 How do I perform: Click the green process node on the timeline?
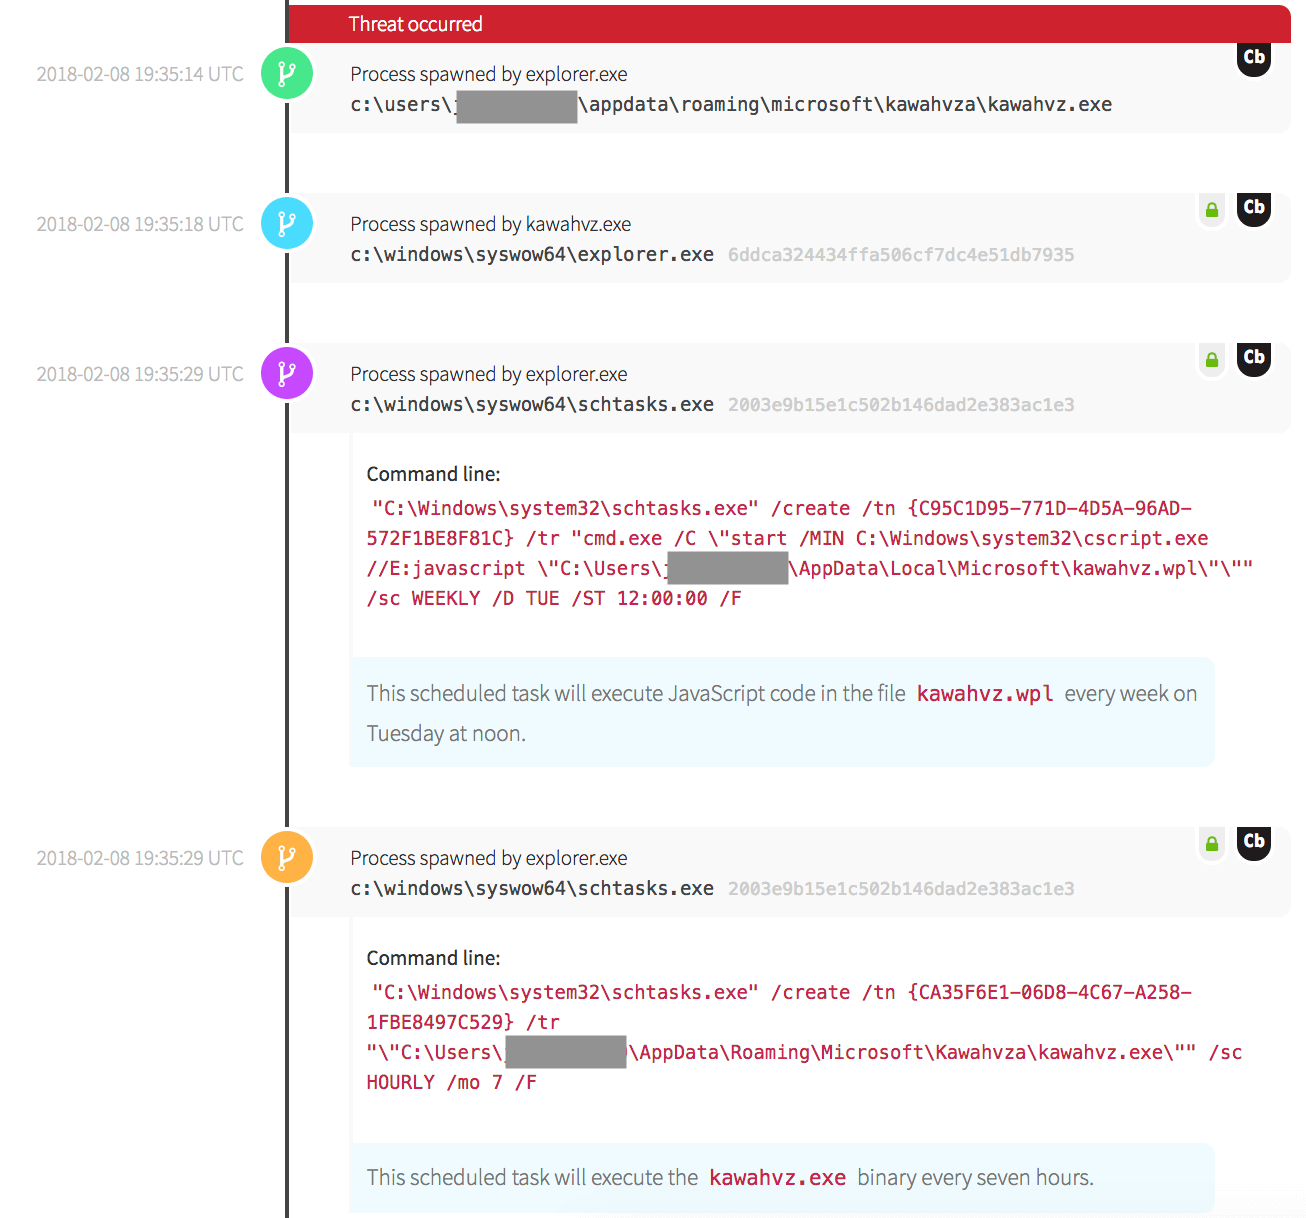[287, 74]
